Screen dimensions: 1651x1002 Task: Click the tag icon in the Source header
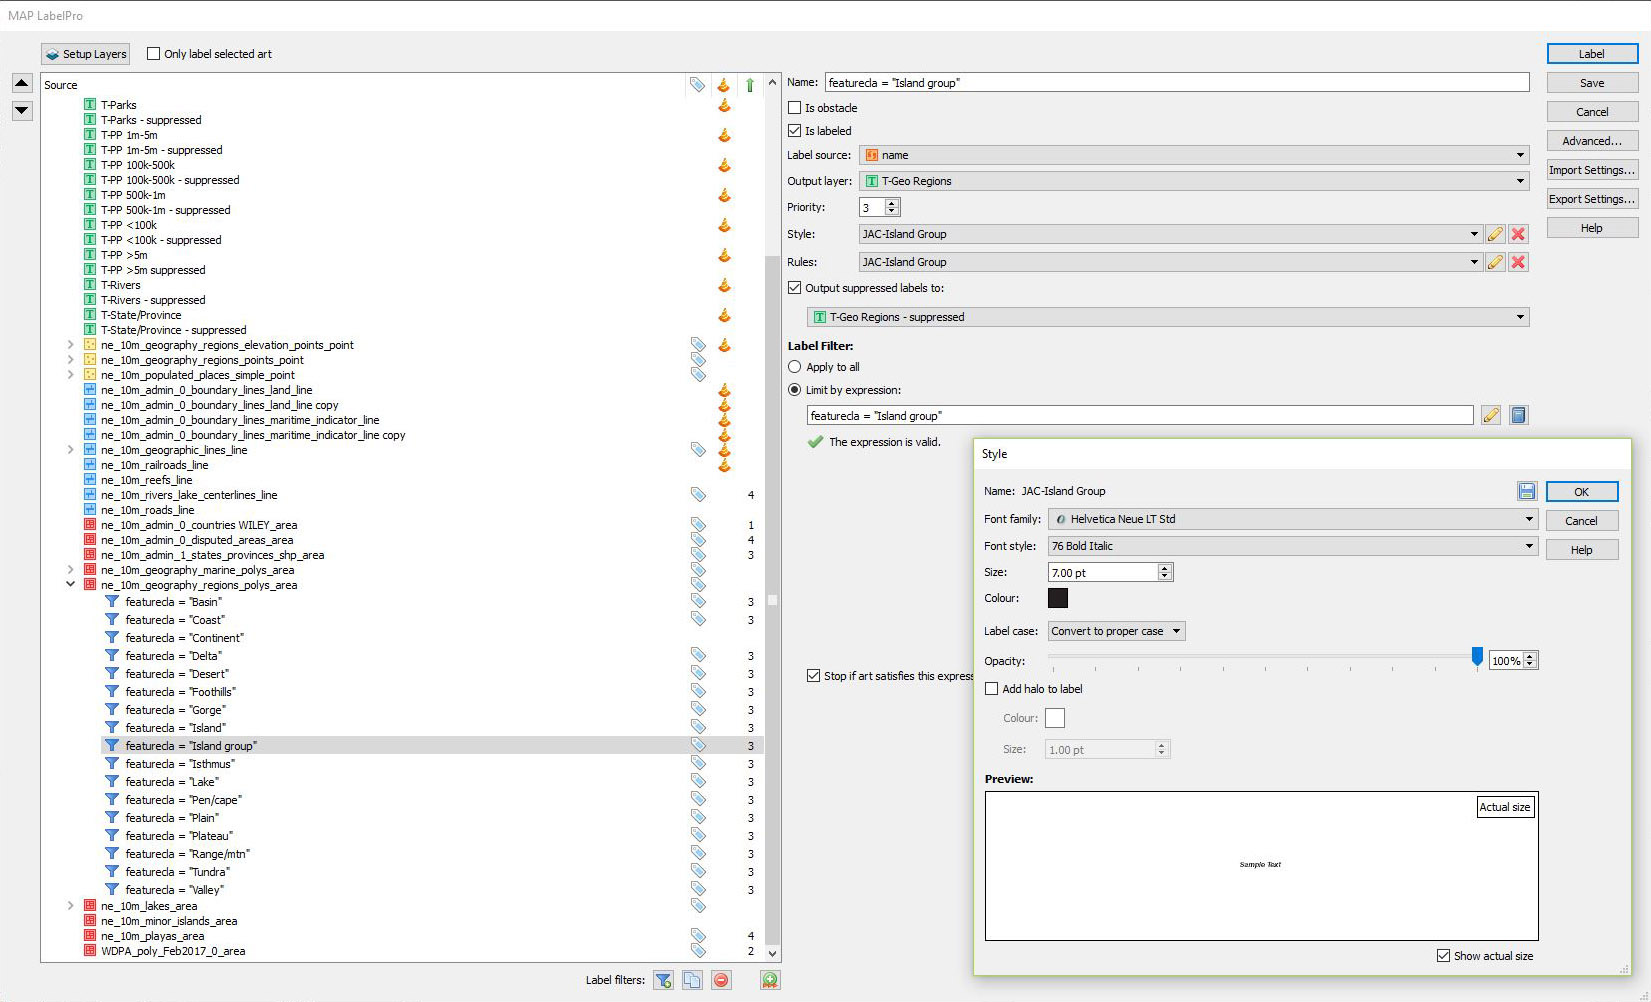click(697, 85)
